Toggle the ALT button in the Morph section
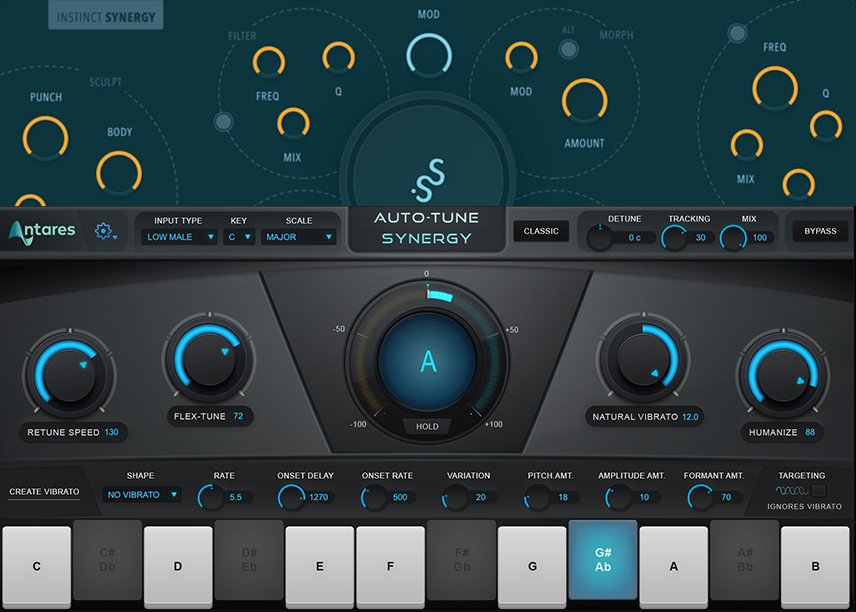Viewport: 856px width, 612px height. pos(568,49)
